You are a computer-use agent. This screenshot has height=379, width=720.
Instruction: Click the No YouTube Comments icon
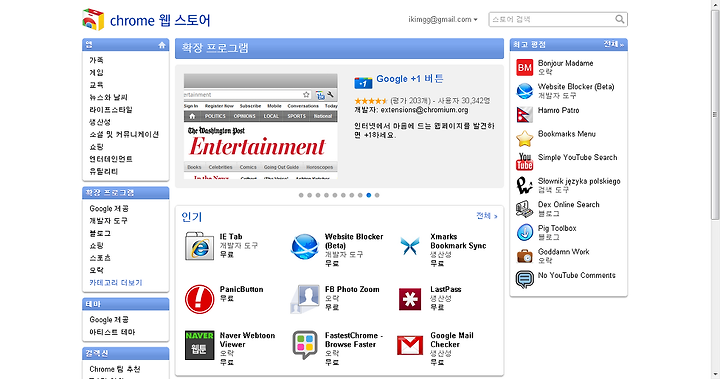524,279
